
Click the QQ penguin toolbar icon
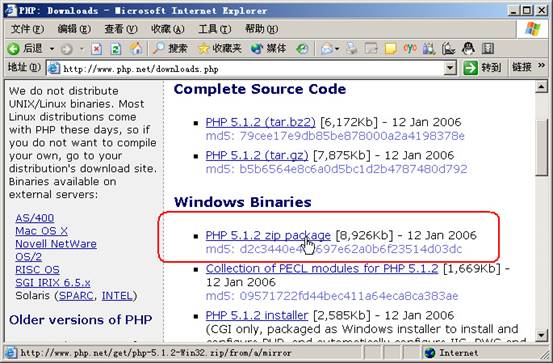(468, 48)
